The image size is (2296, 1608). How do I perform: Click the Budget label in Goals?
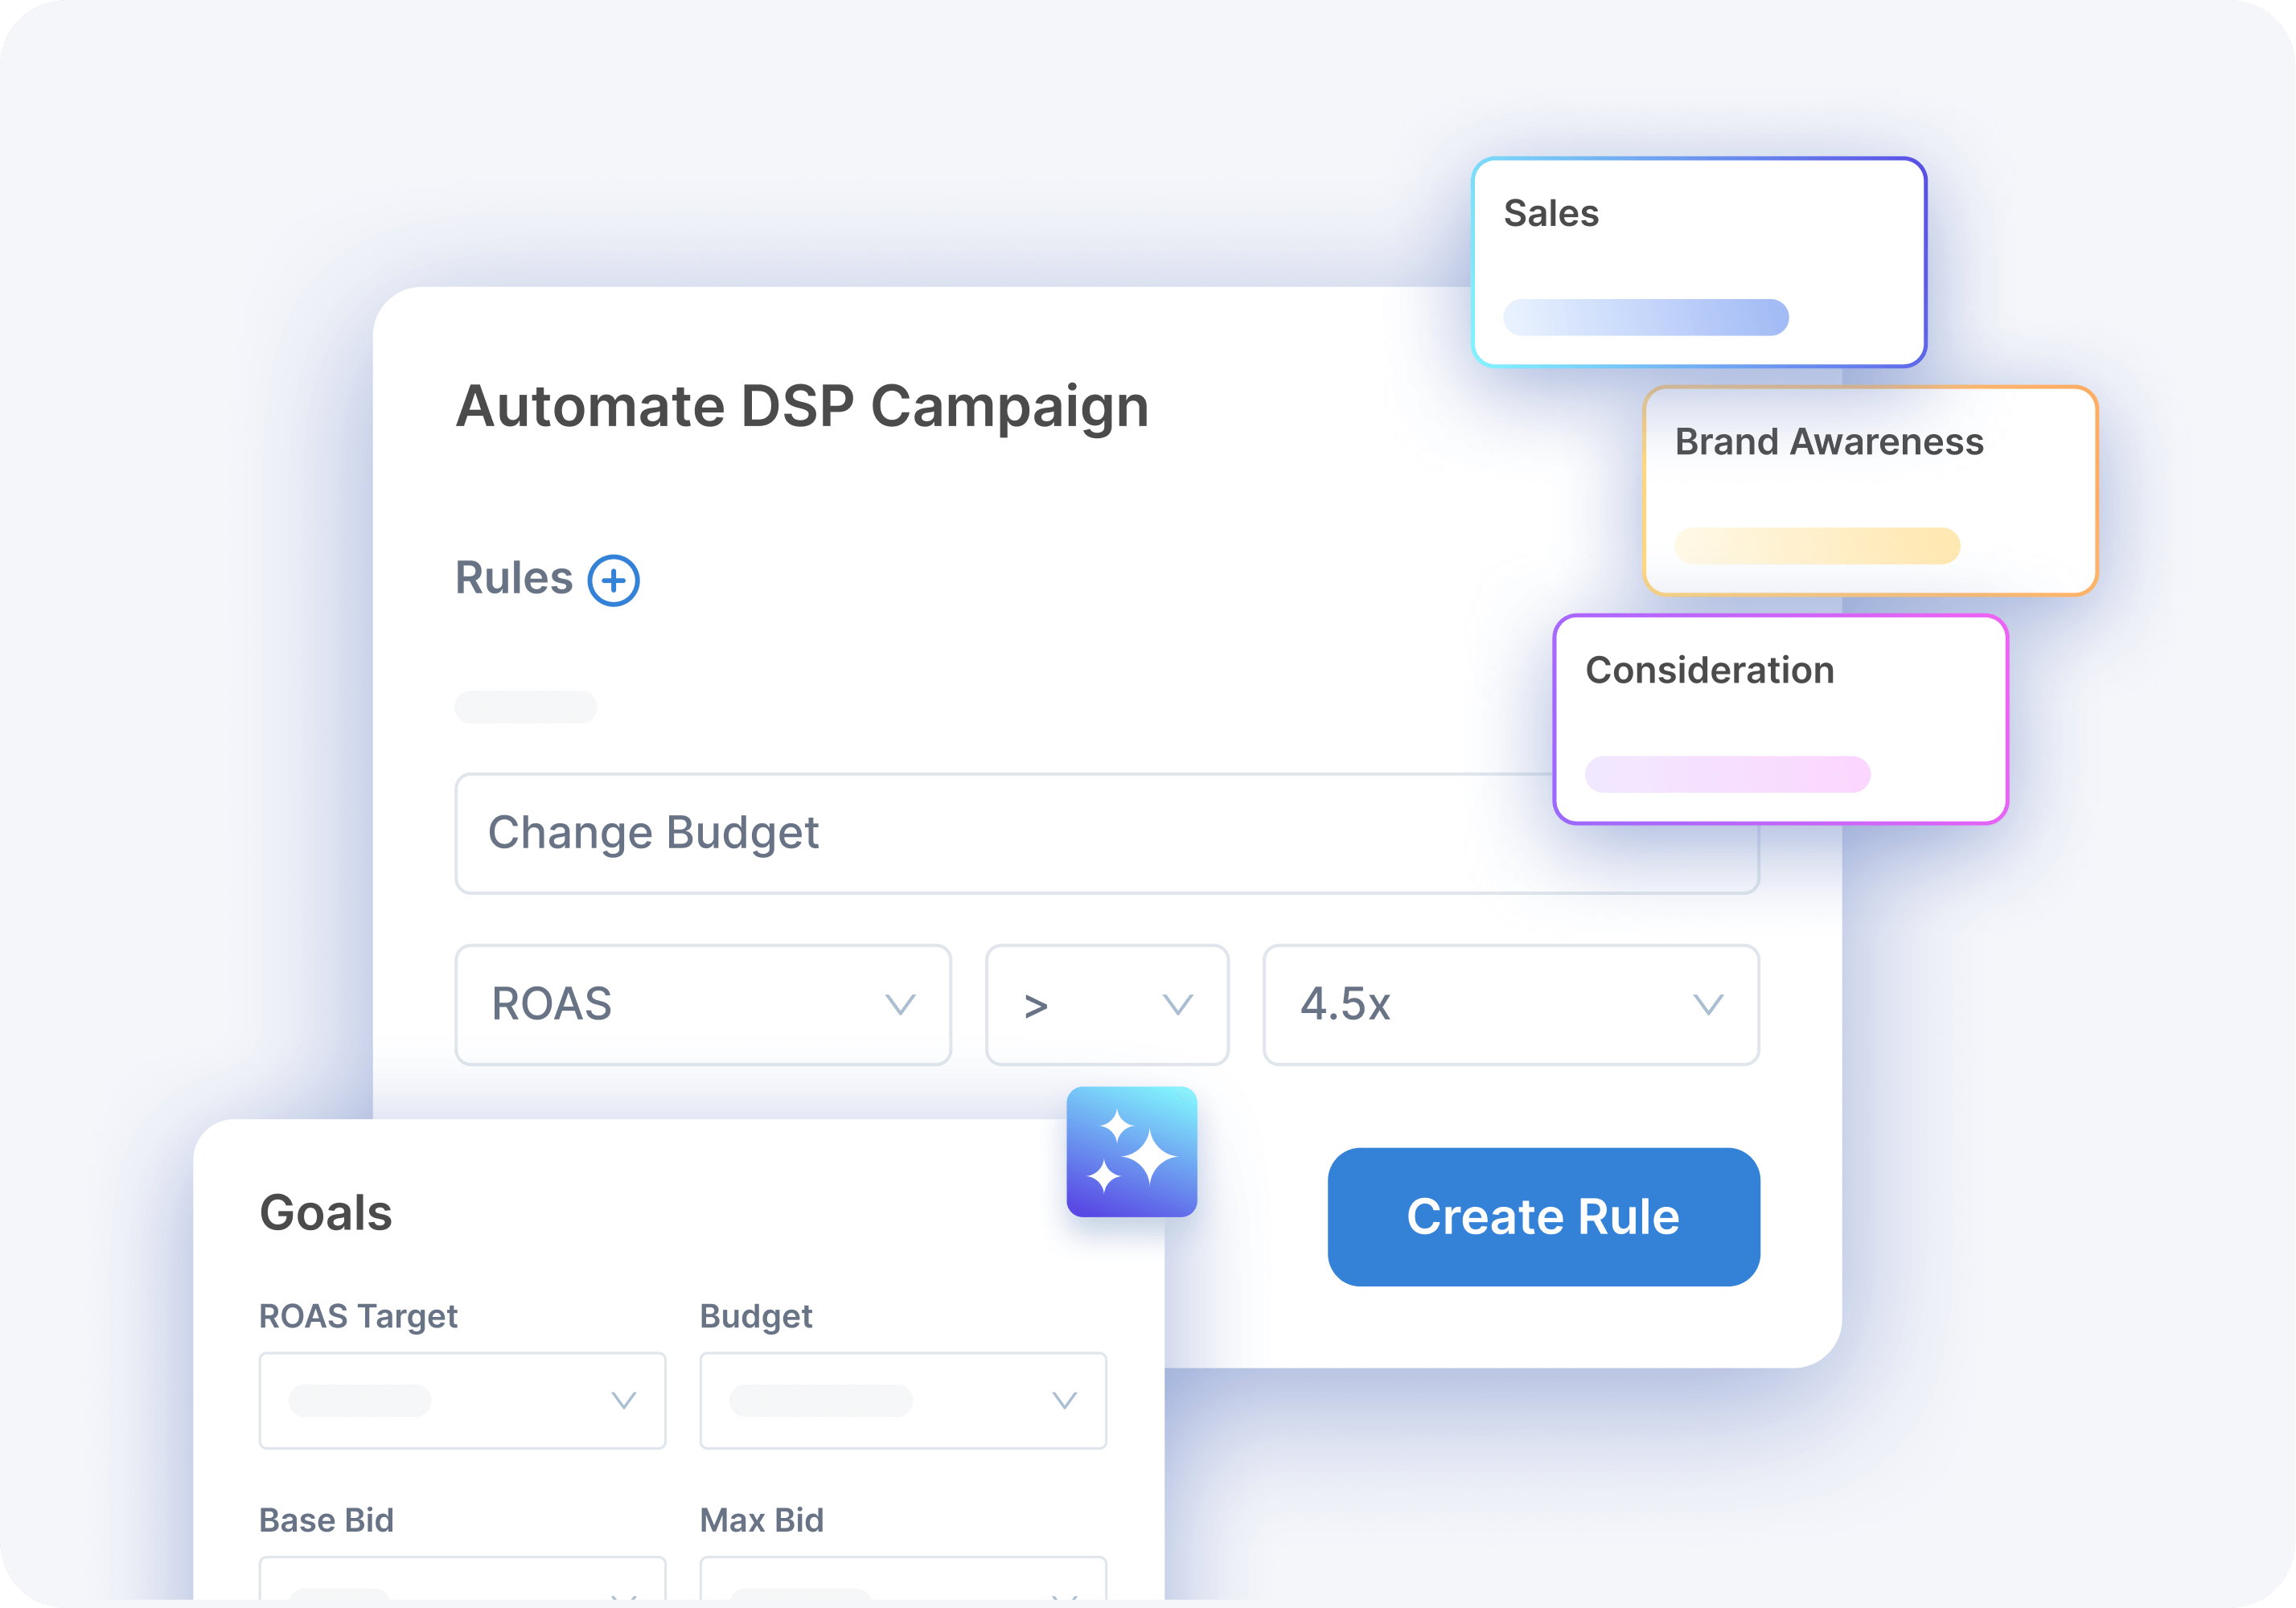click(756, 1316)
